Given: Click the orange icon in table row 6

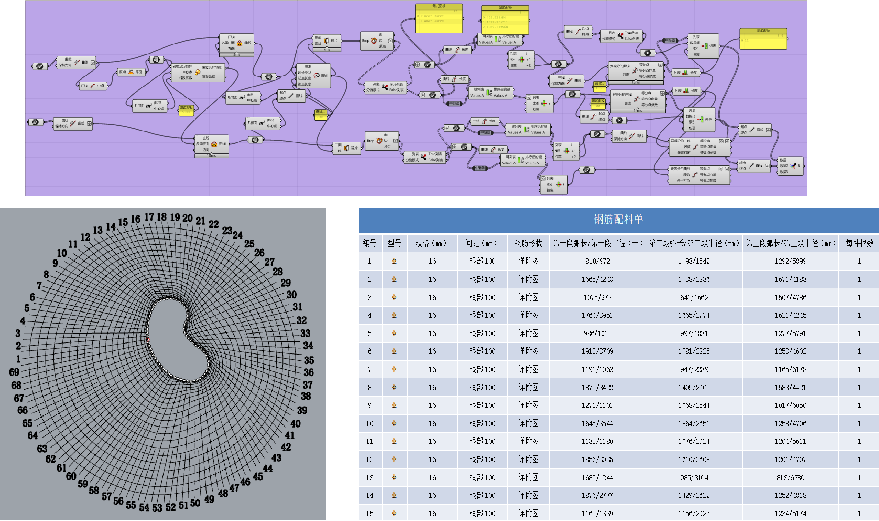Looking at the screenshot, I should (x=394, y=351).
